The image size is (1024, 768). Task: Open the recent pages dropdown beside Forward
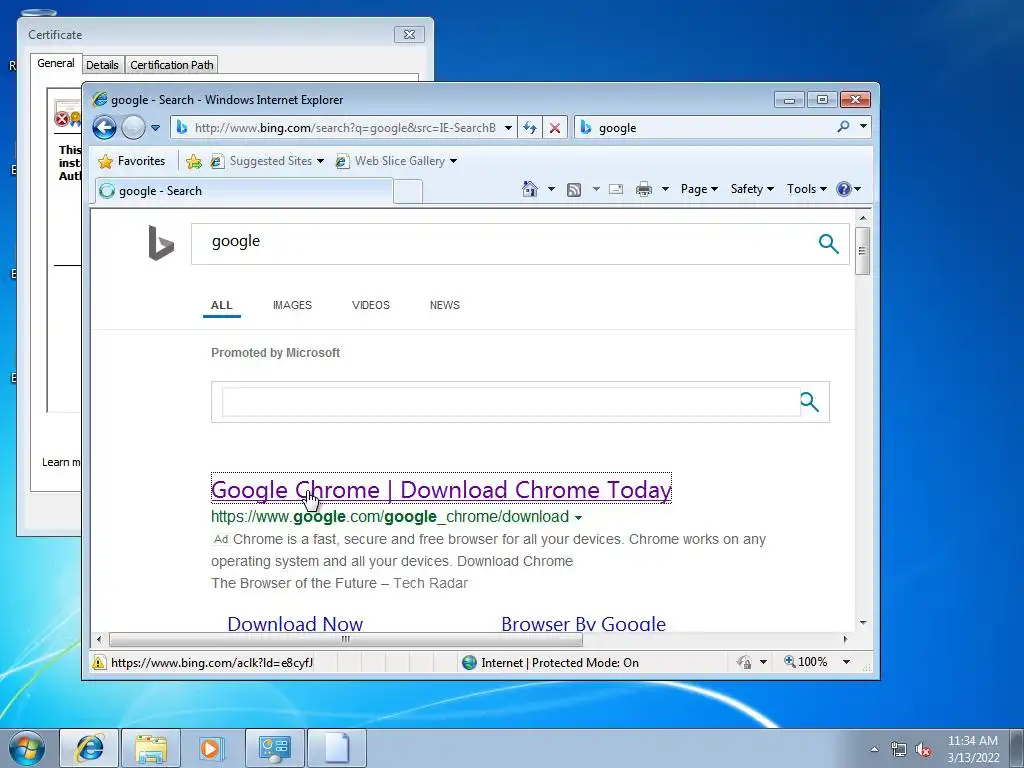pyautogui.click(x=155, y=128)
